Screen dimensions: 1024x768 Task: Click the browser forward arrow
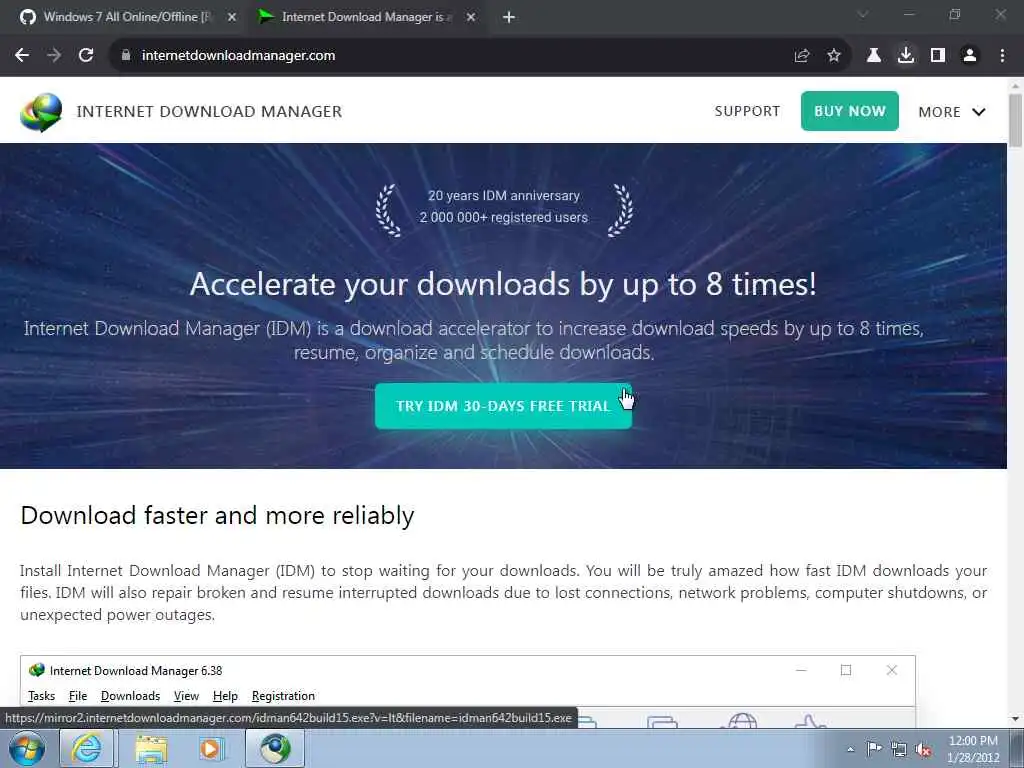pyautogui.click(x=54, y=56)
